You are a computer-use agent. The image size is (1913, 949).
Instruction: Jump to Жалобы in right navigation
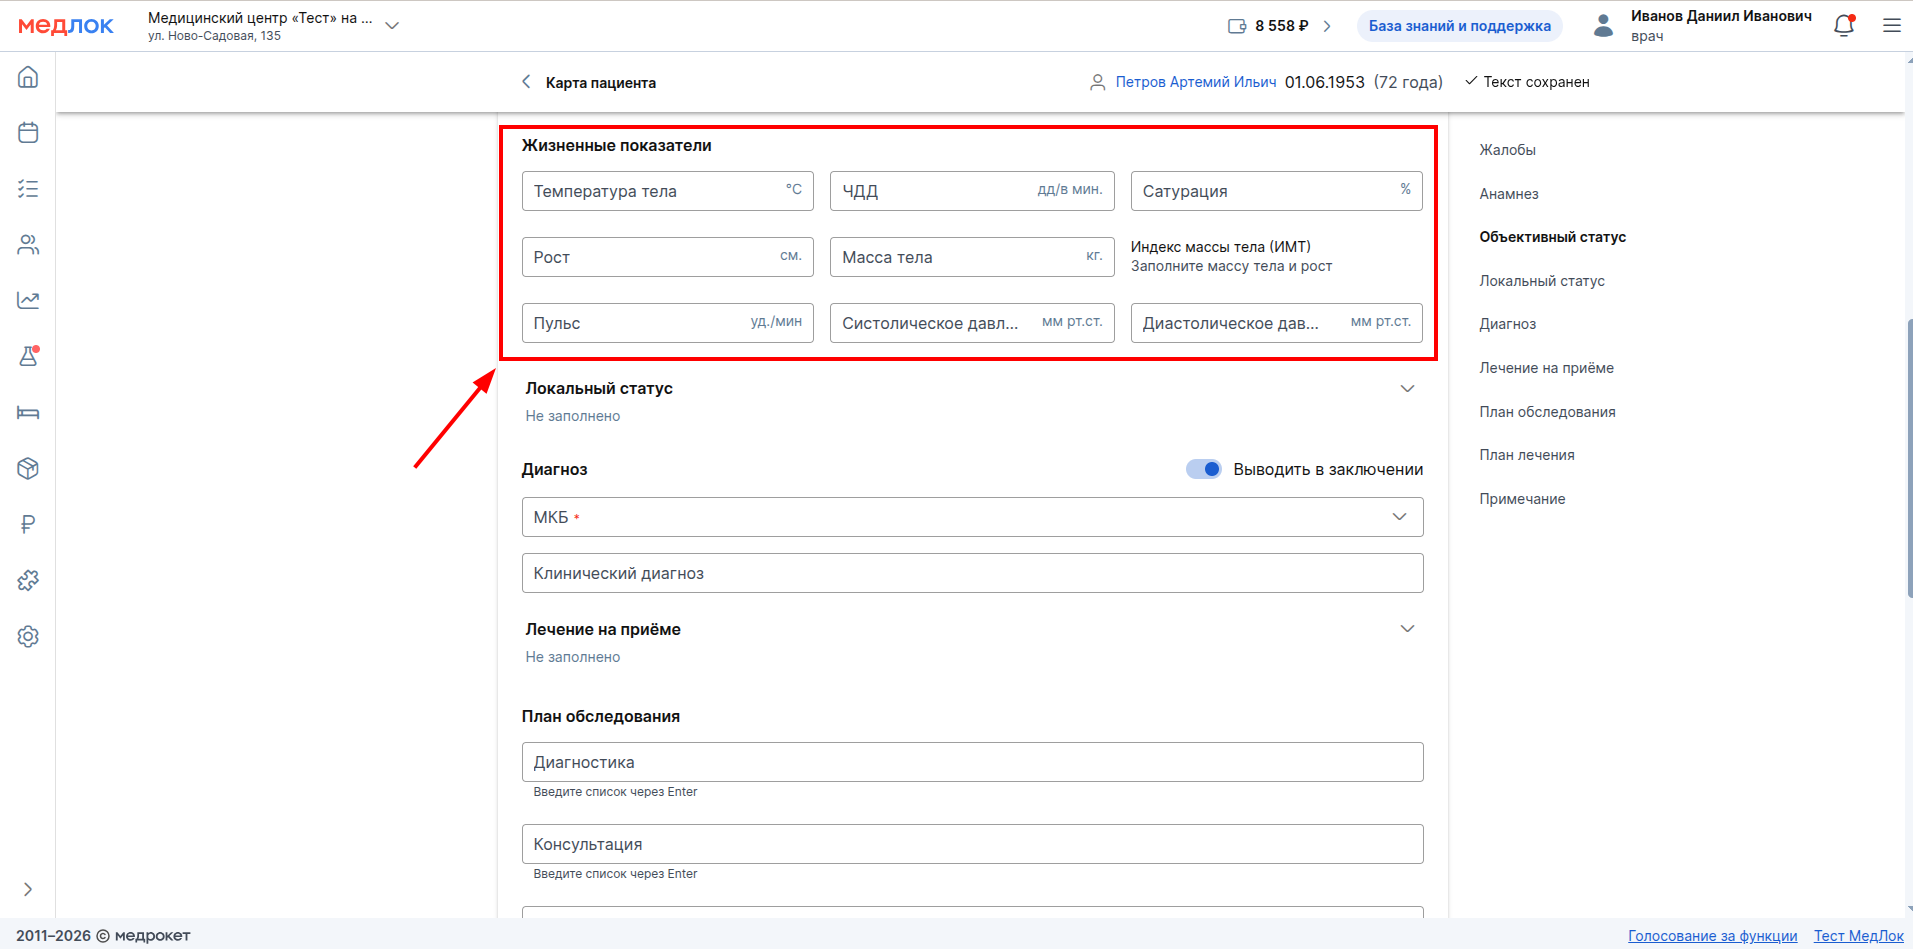[x=1507, y=150]
